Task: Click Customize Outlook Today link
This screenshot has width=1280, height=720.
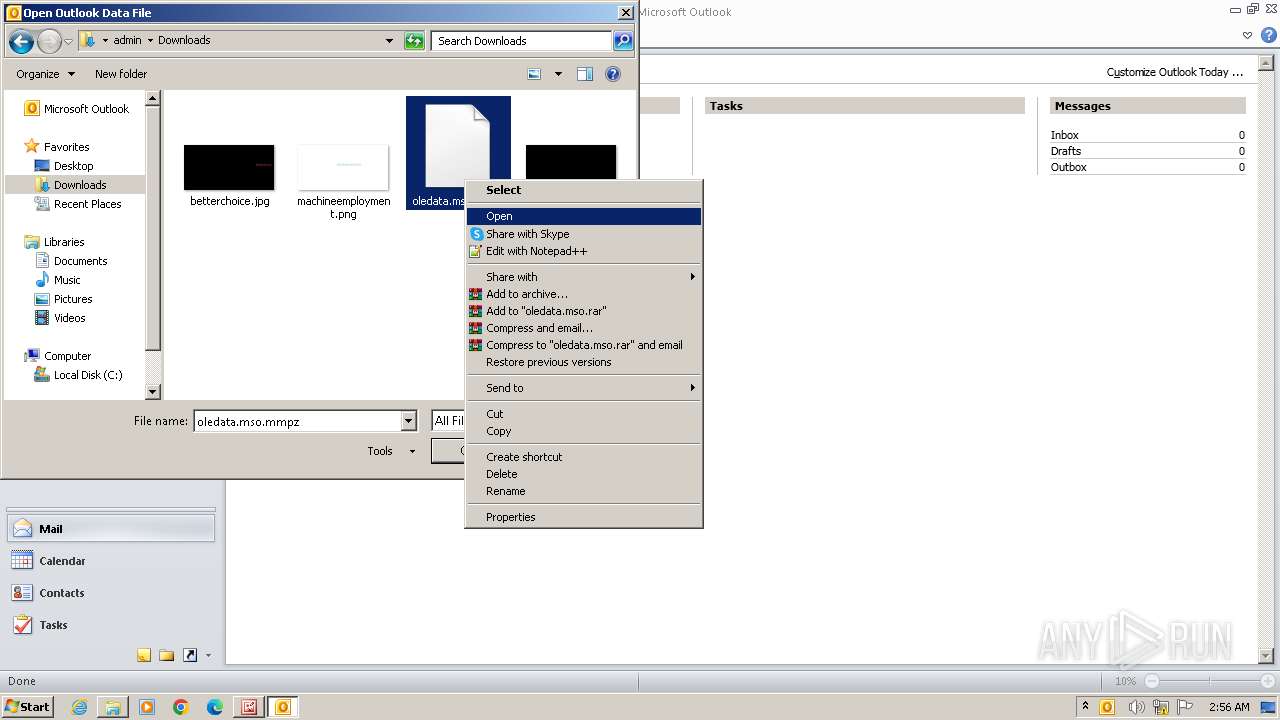Action: (x=1174, y=72)
